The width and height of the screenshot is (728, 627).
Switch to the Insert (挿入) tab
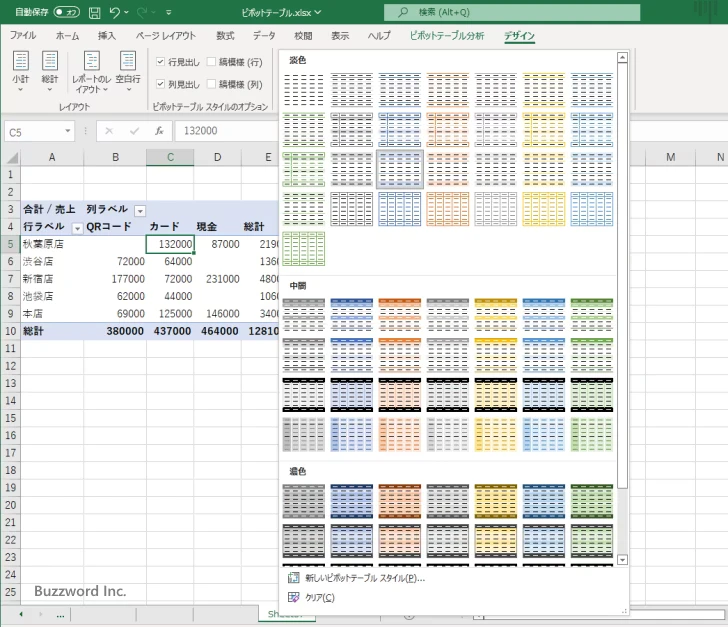107,36
